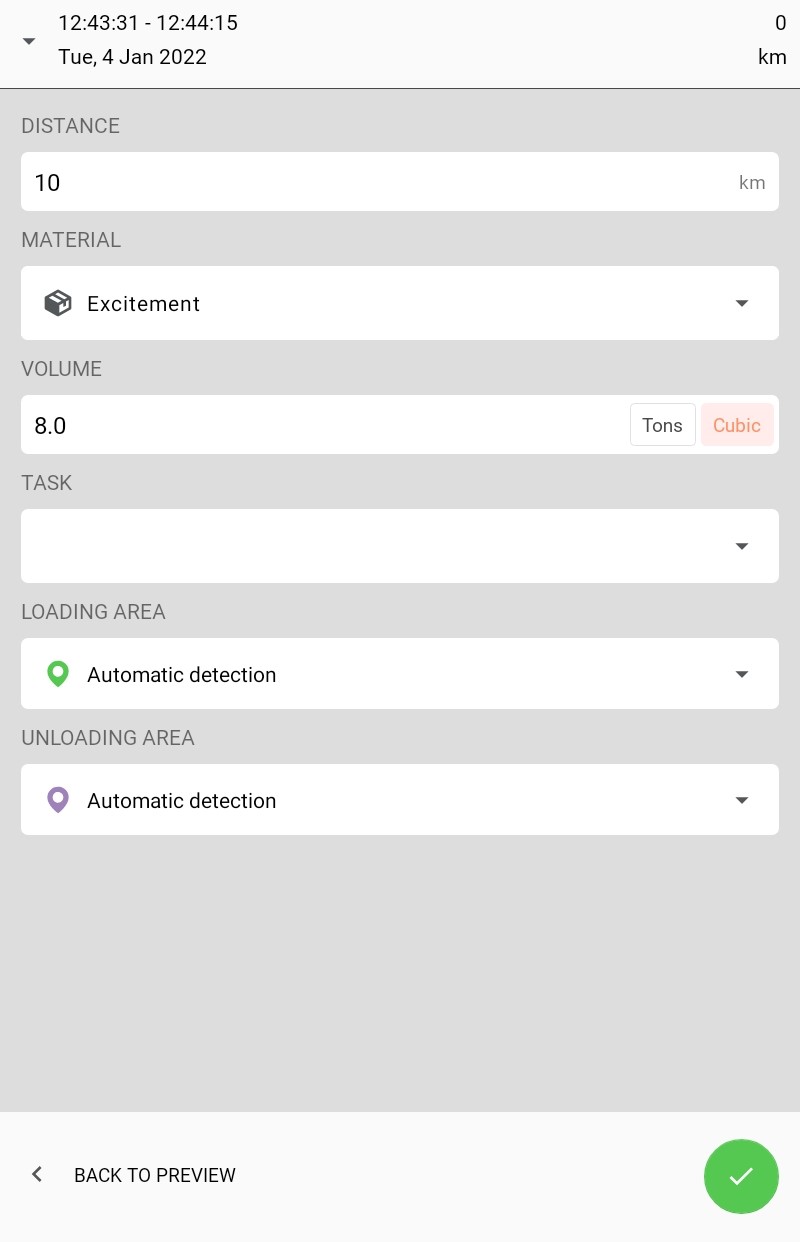Click the package box material icon
The height and width of the screenshot is (1242, 800).
pyautogui.click(x=58, y=303)
